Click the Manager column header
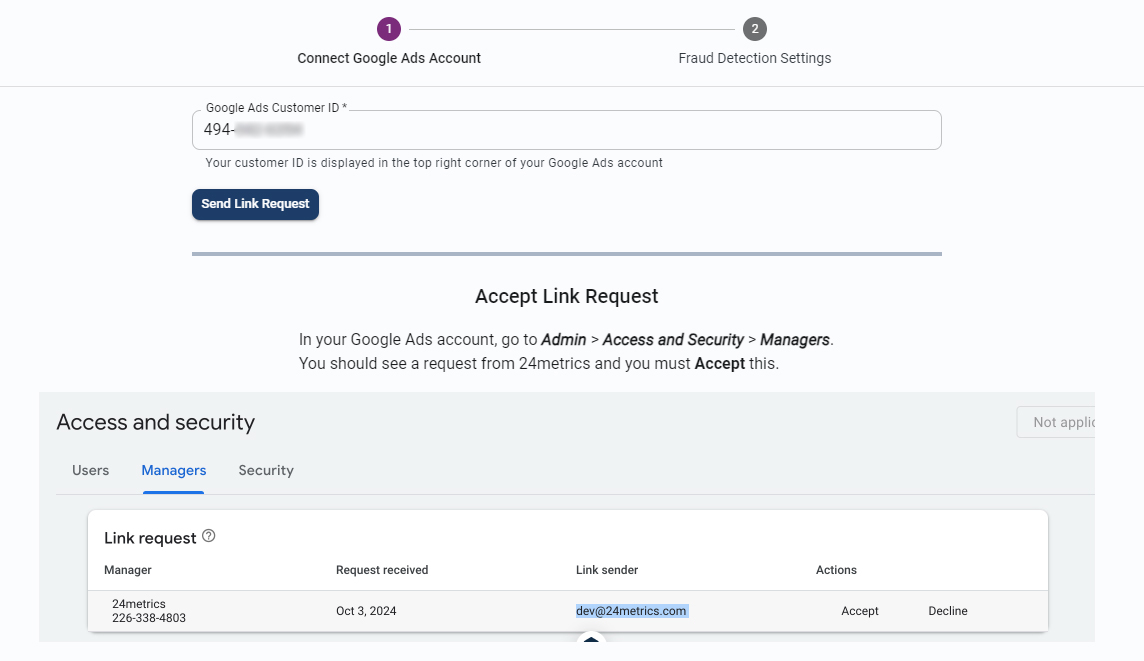 (x=128, y=571)
